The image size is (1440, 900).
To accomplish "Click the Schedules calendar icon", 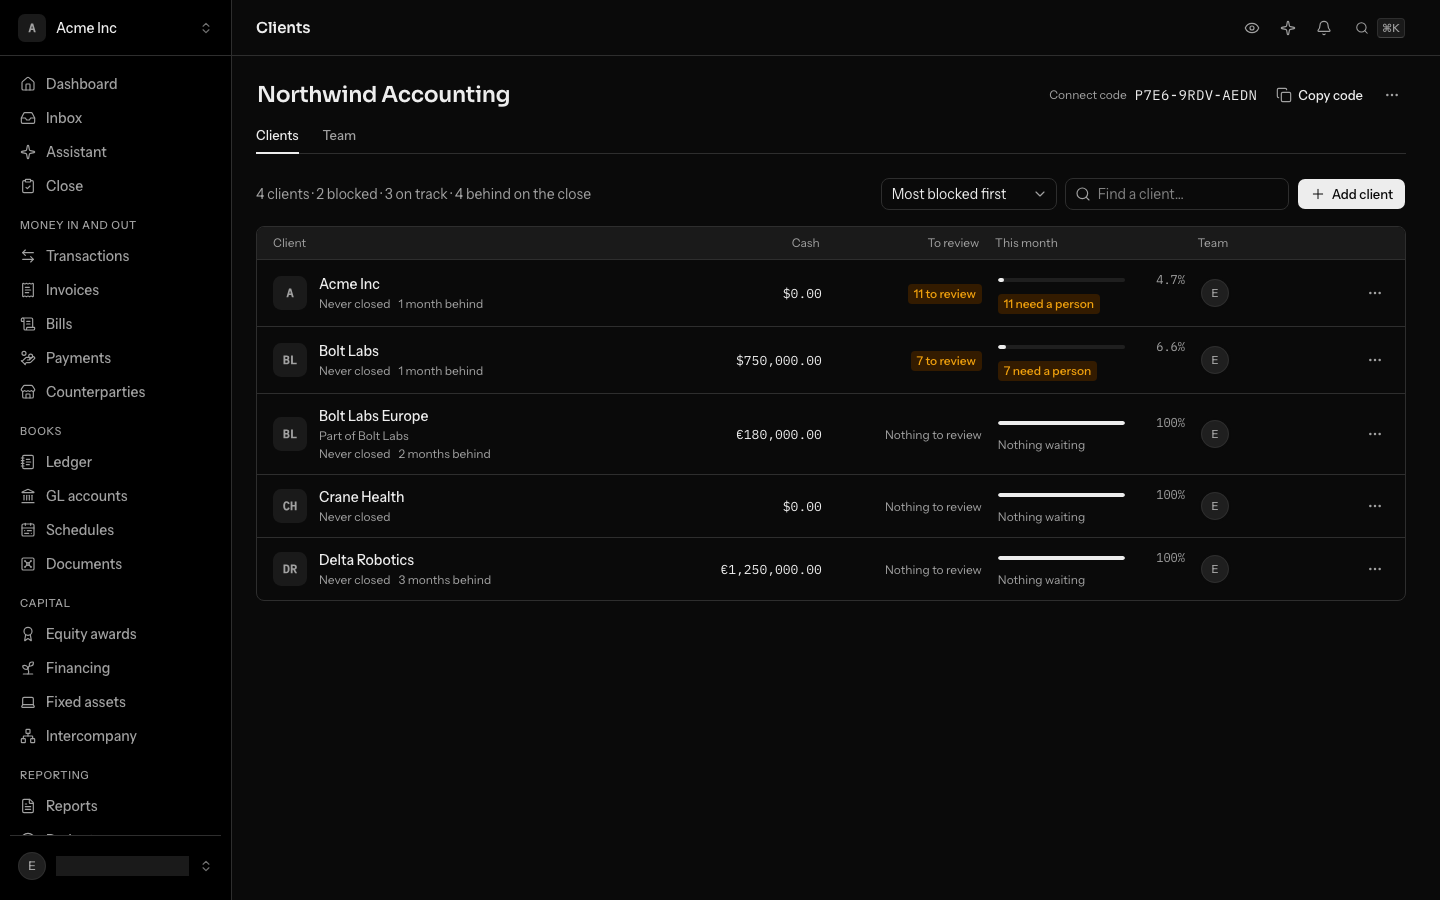I will (28, 530).
